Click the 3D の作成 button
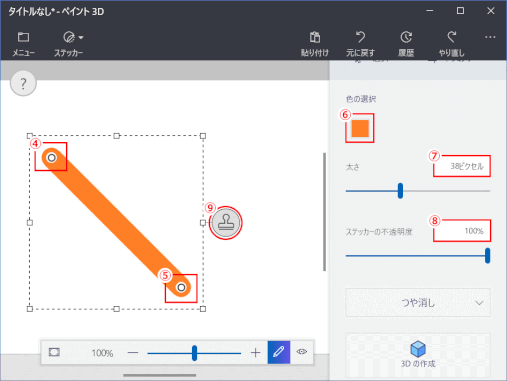Image resolution: width=507 pixels, height=381 pixels. coord(418,355)
